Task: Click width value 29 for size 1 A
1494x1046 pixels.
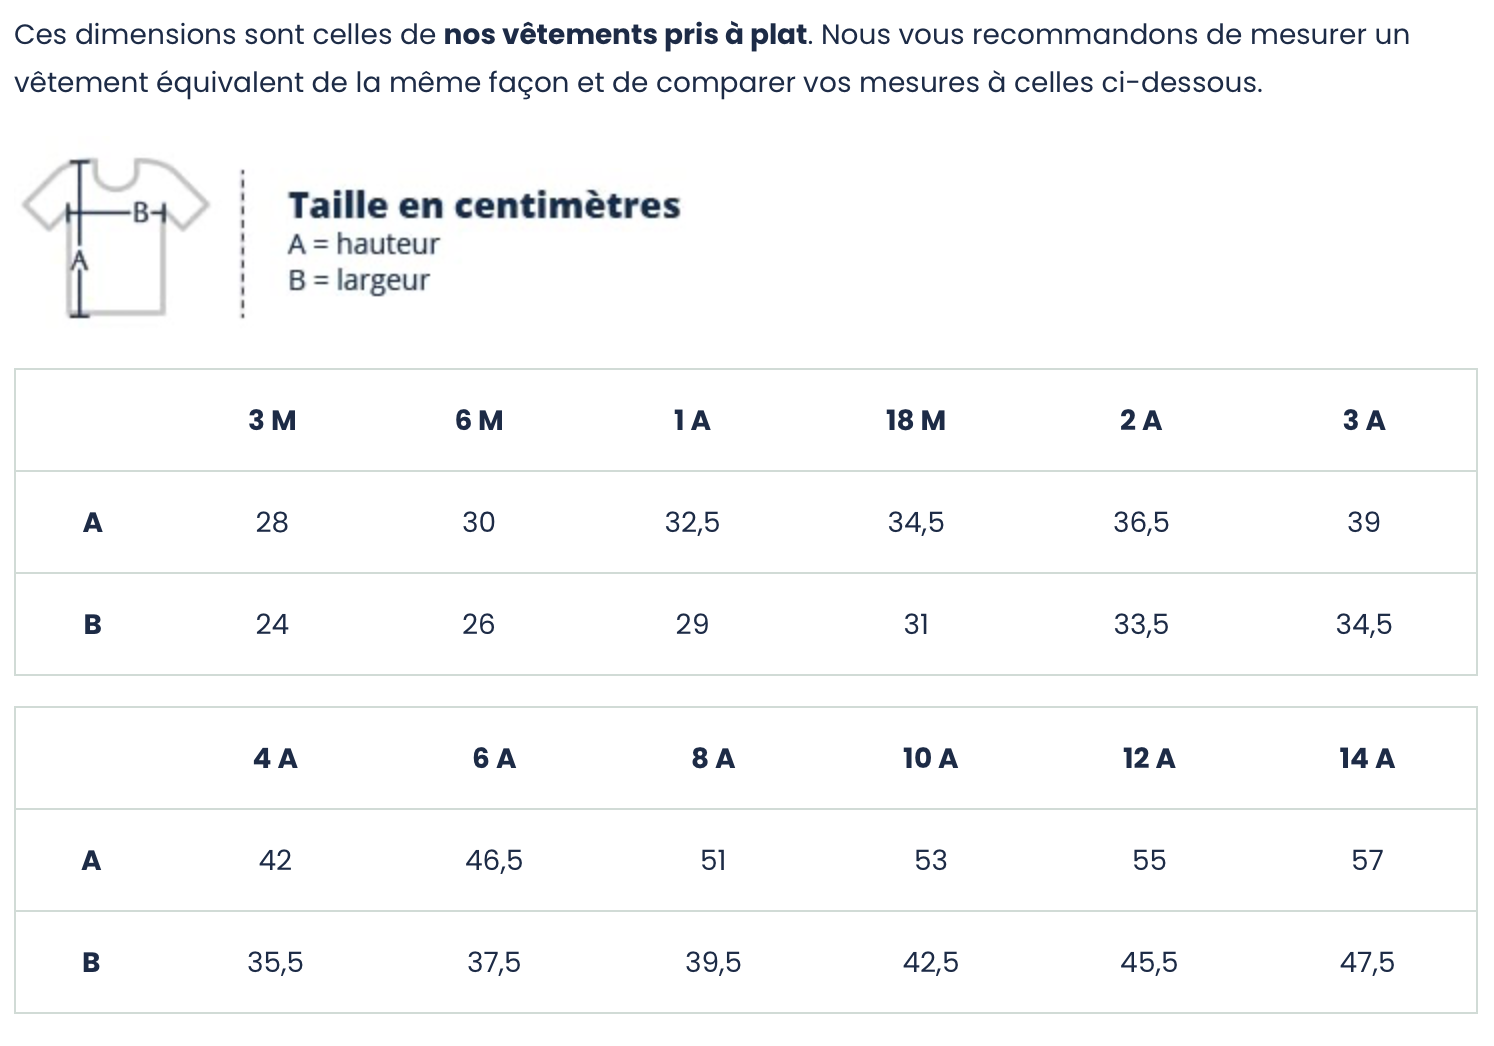Action: click(692, 625)
